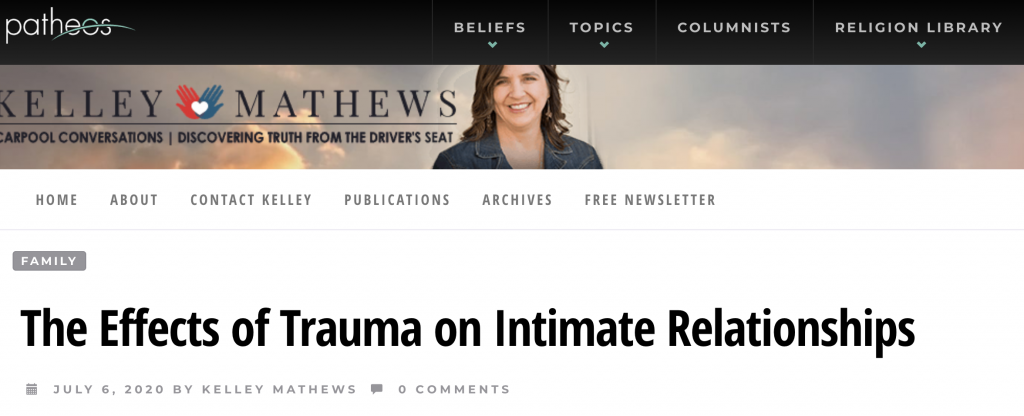Go to the Home tab
The height and width of the screenshot is (416, 1024).
click(x=57, y=200)
